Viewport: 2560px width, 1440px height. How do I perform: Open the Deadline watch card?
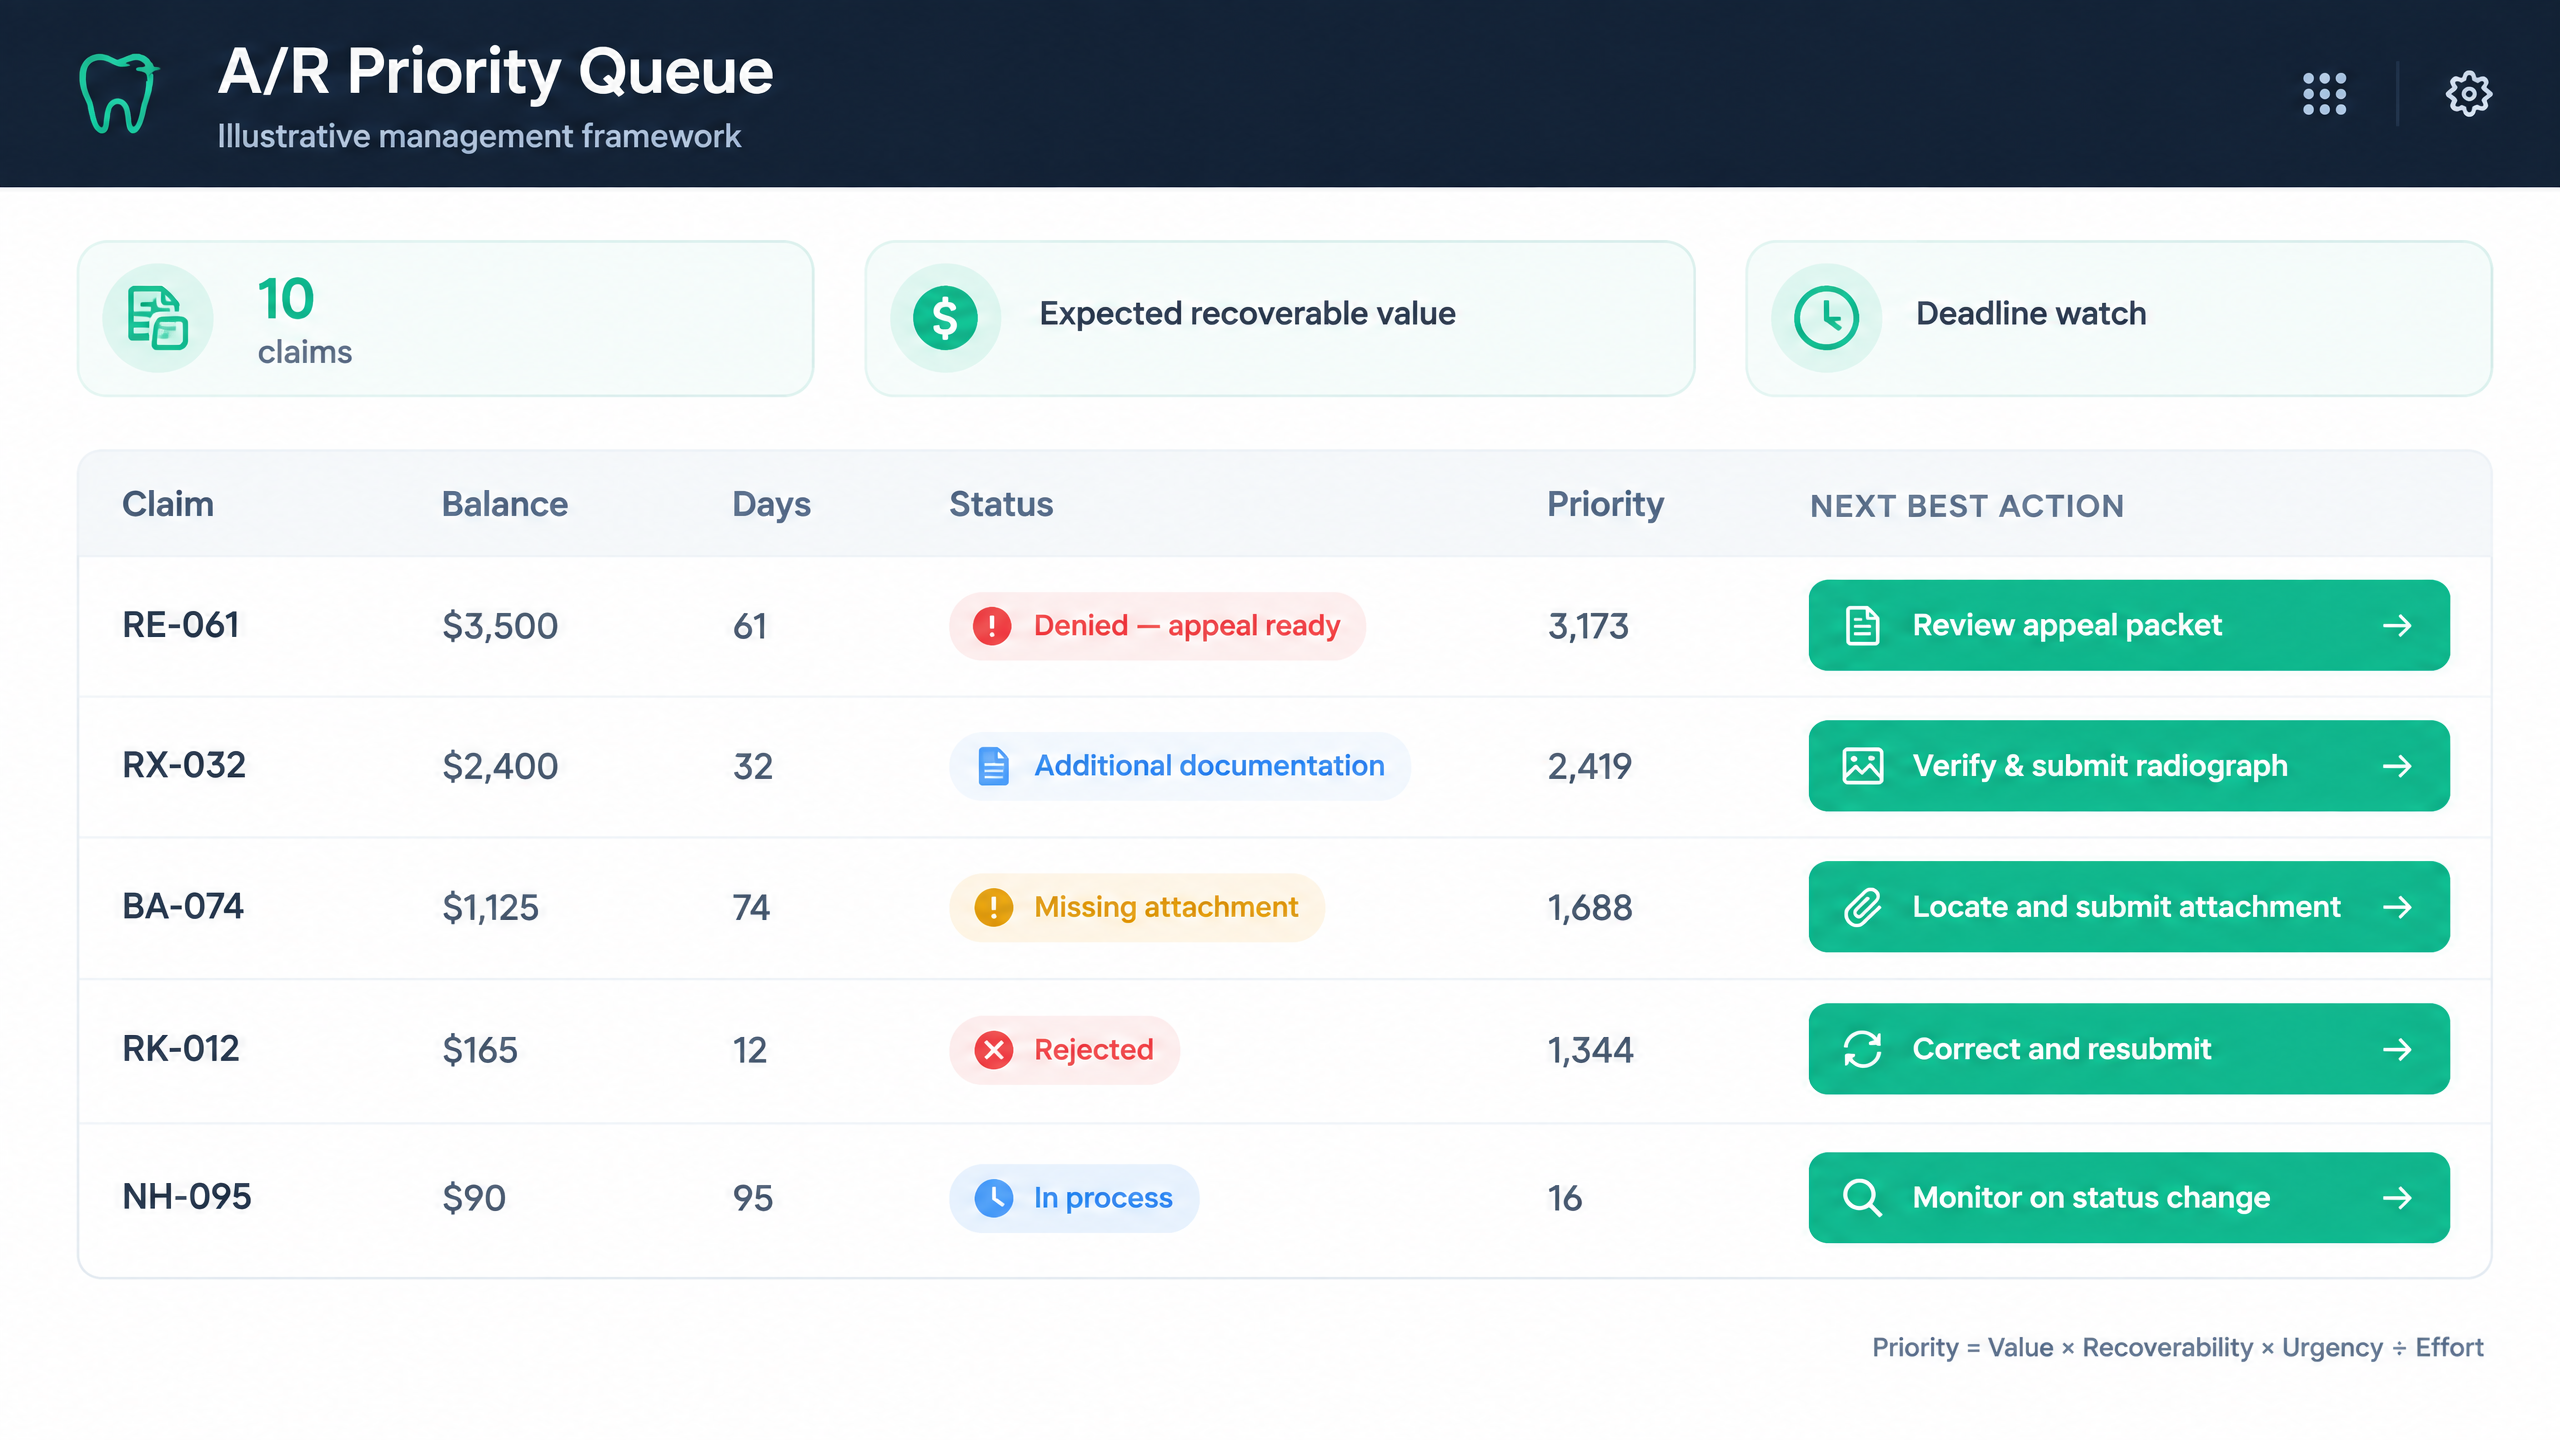pos(2118,318)
